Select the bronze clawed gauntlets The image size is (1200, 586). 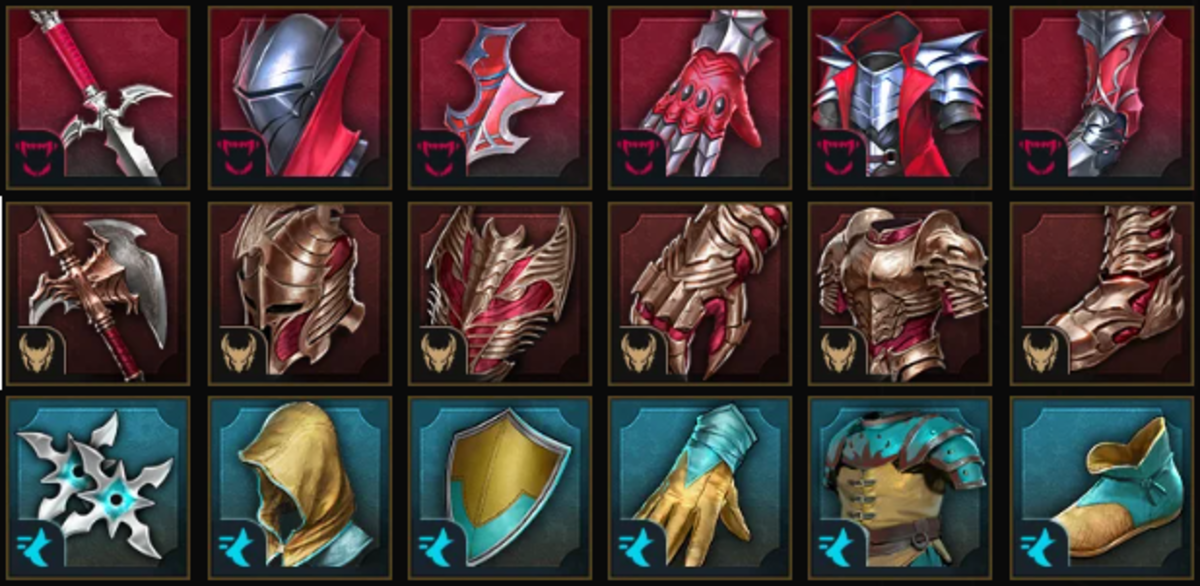[700, 293]
